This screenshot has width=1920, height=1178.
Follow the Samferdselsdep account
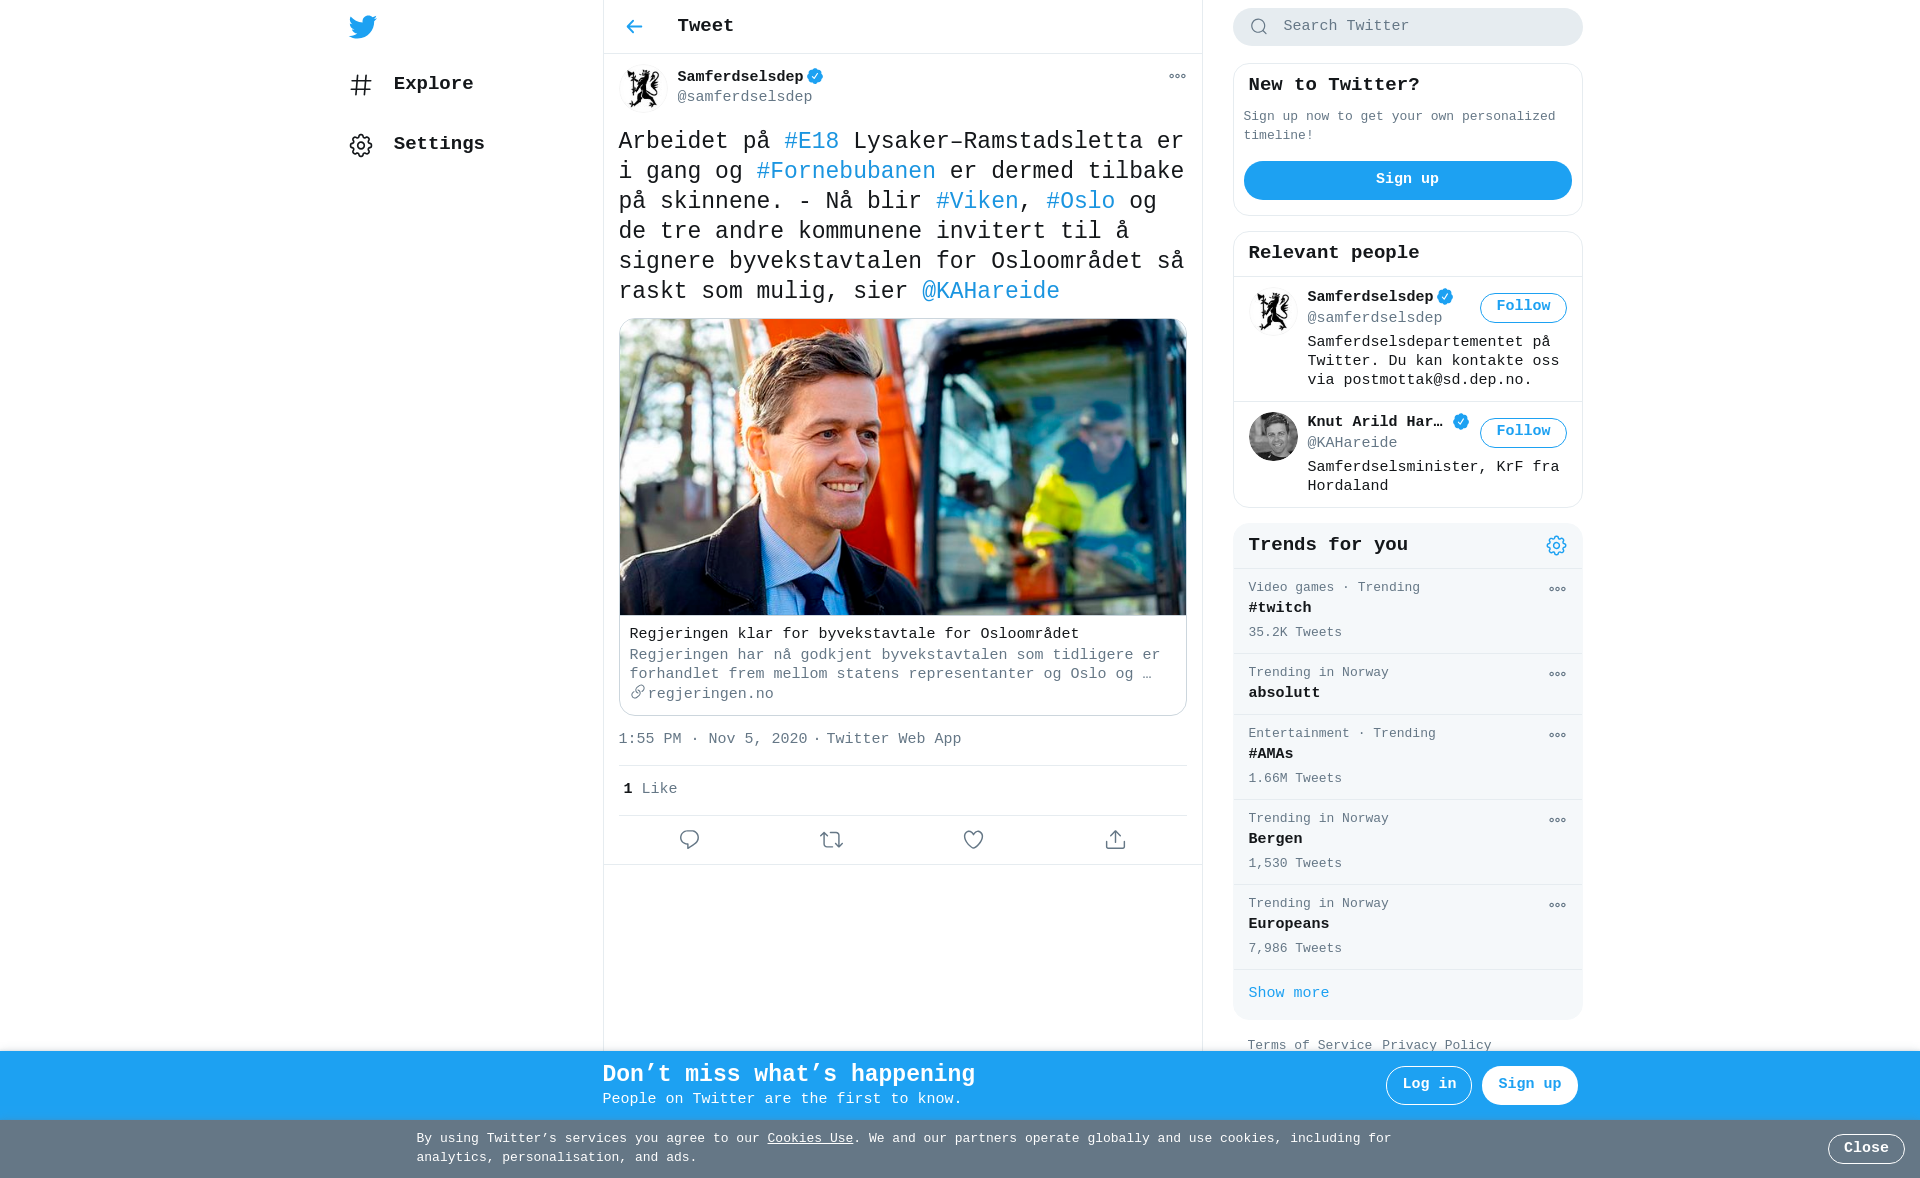tap(1523, 307)
